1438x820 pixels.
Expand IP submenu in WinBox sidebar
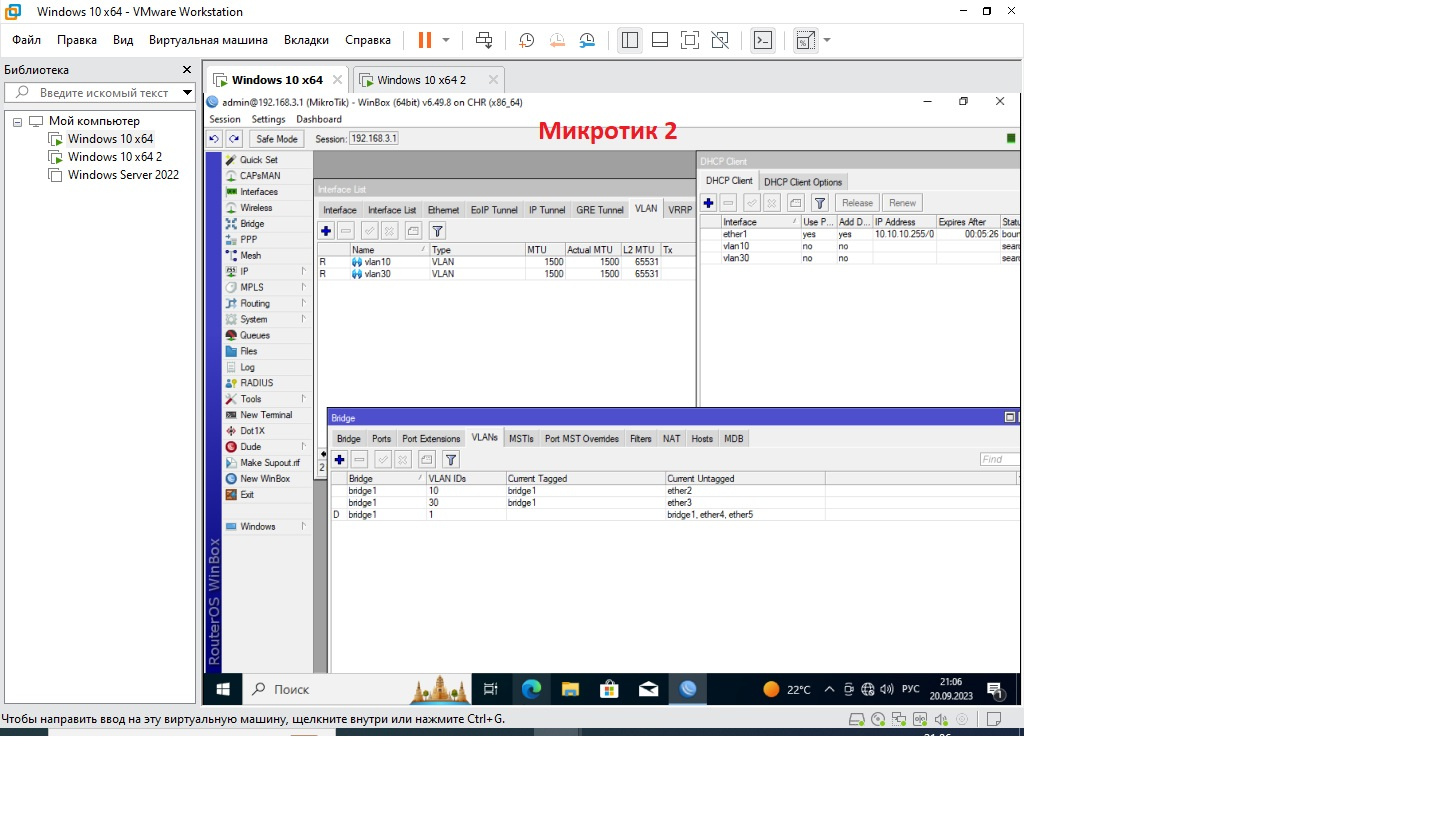[x=304, y=272]
